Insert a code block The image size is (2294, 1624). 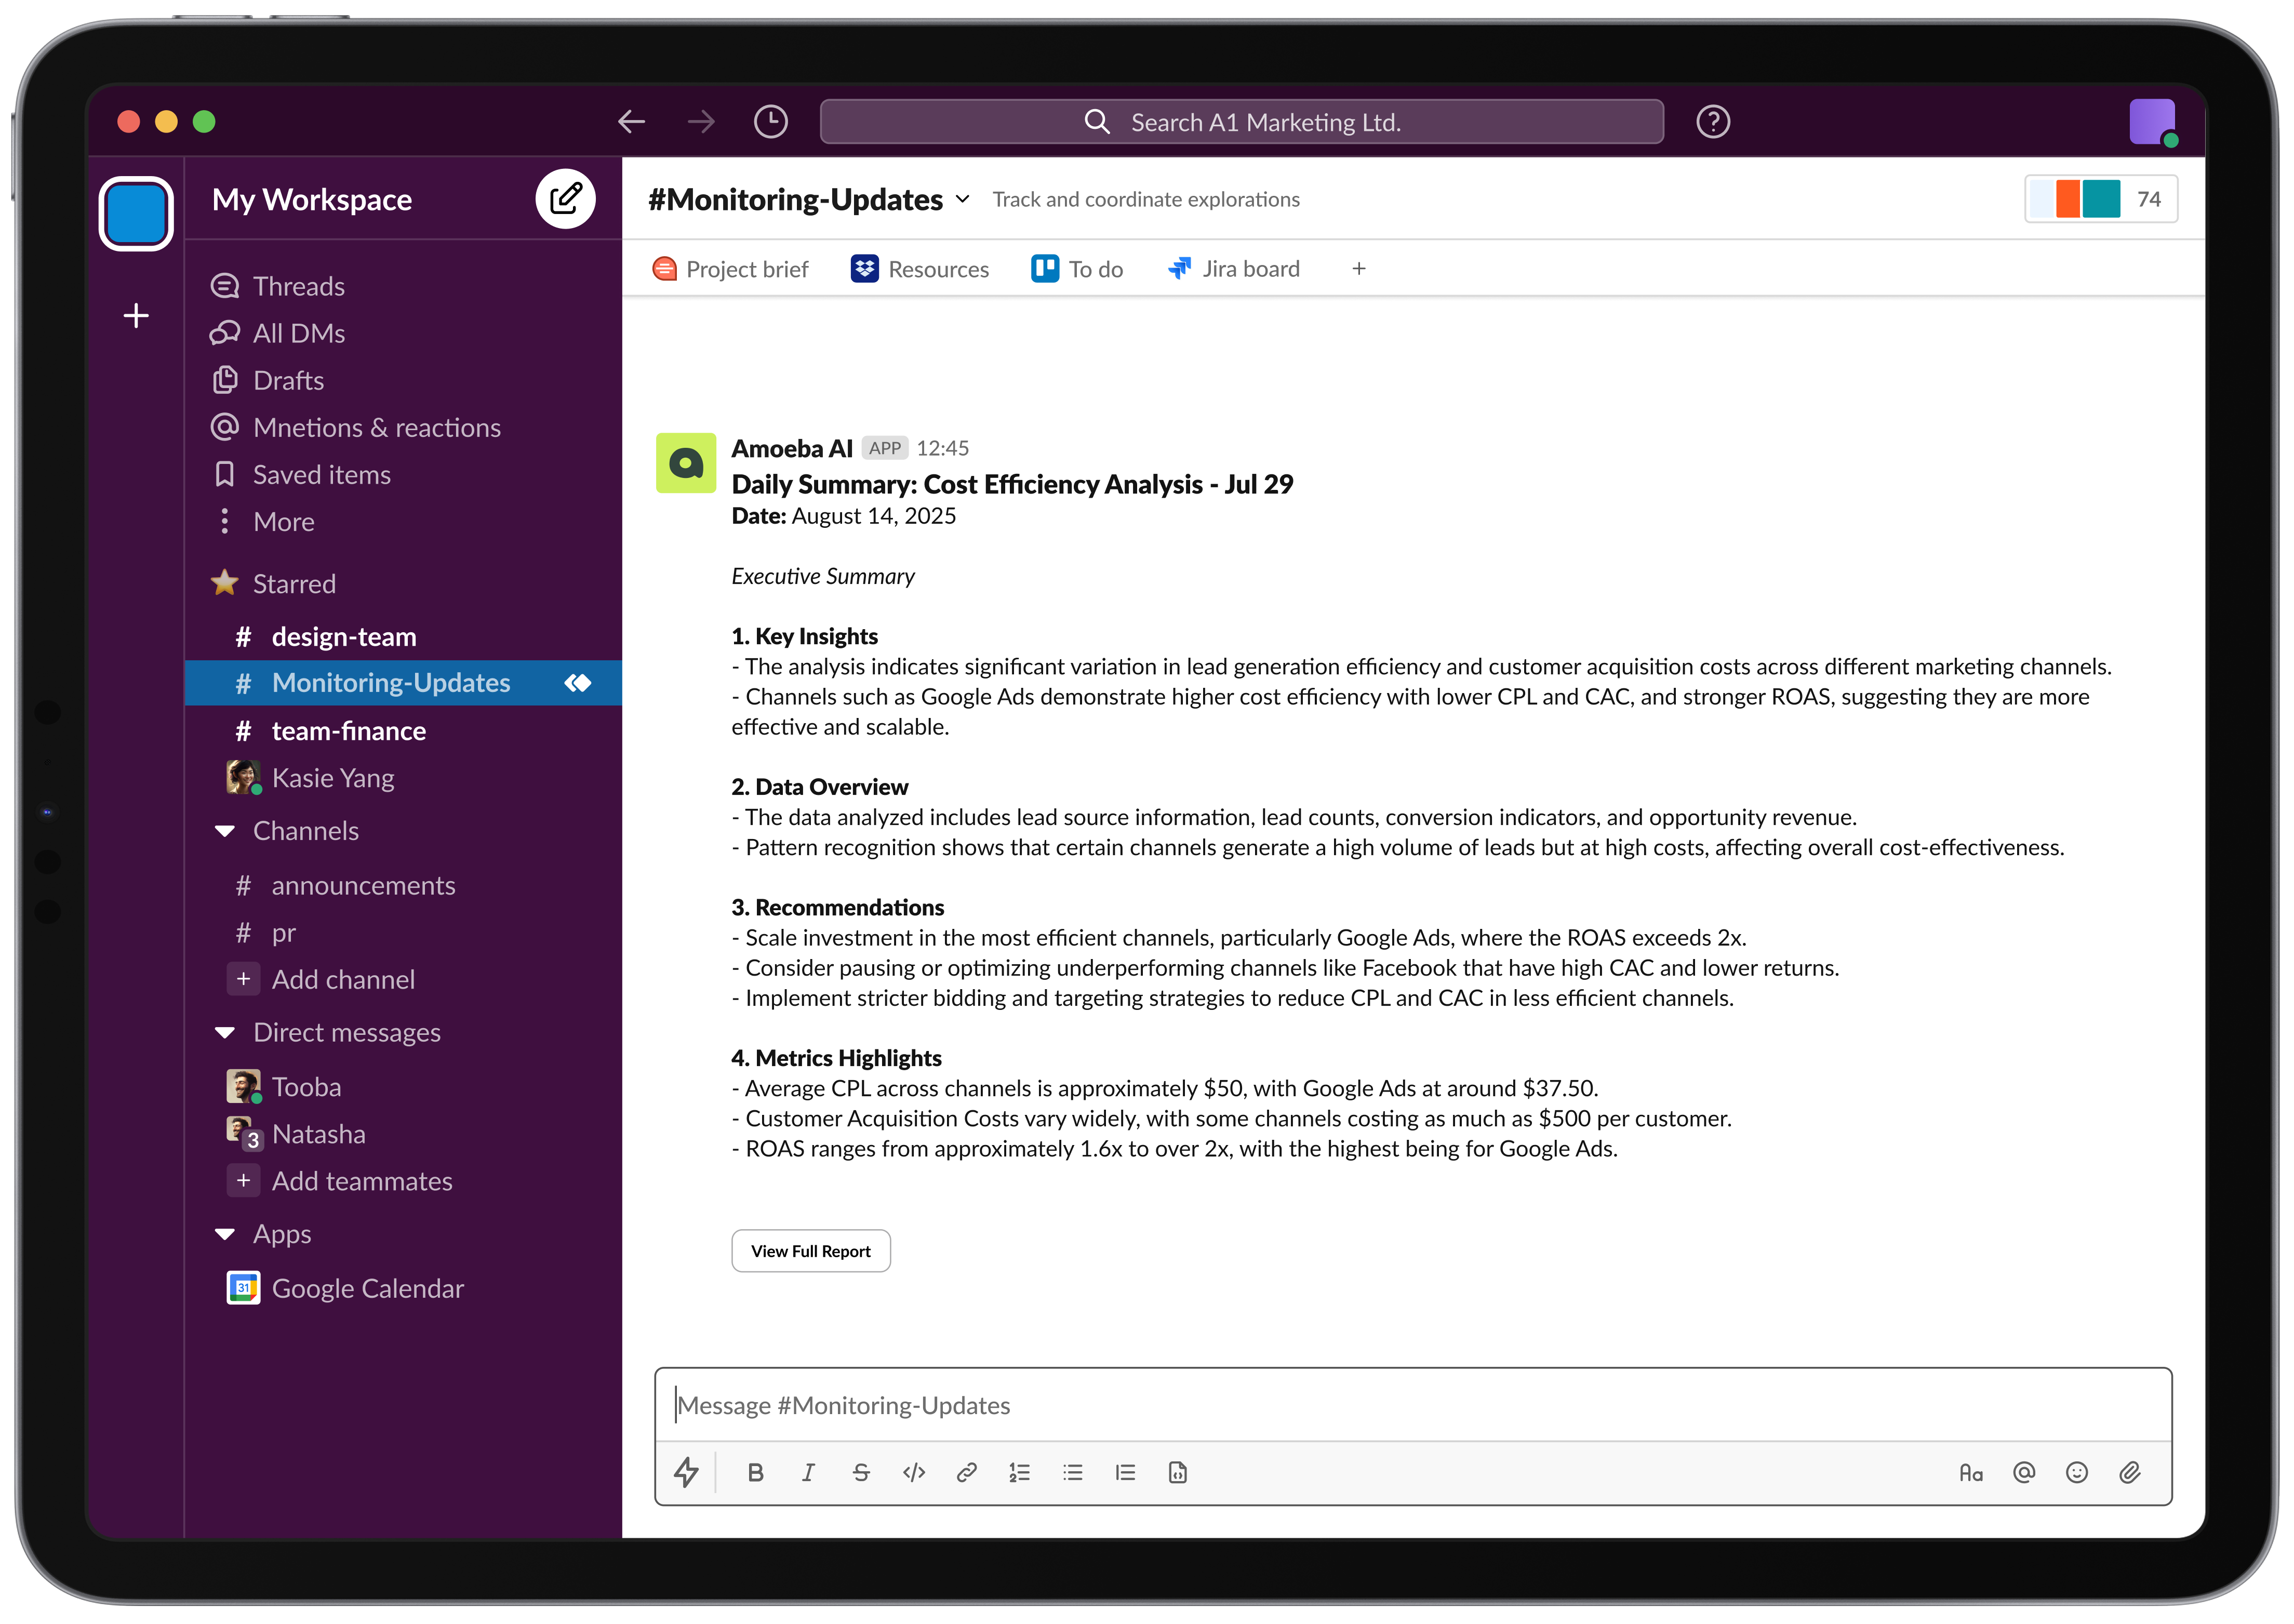(x=1177, y=1472)
